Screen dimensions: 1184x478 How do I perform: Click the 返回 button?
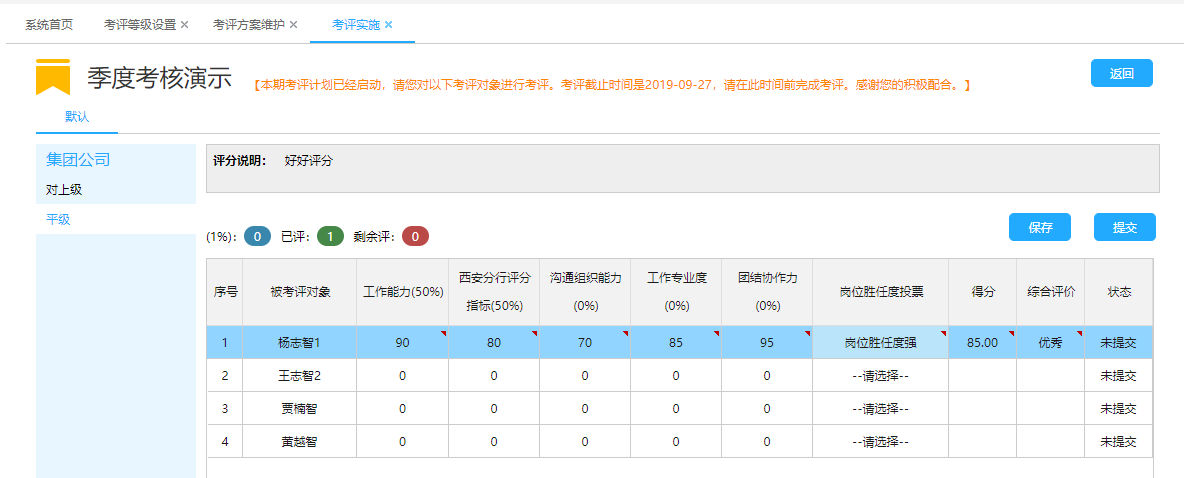pos(1121,73)
